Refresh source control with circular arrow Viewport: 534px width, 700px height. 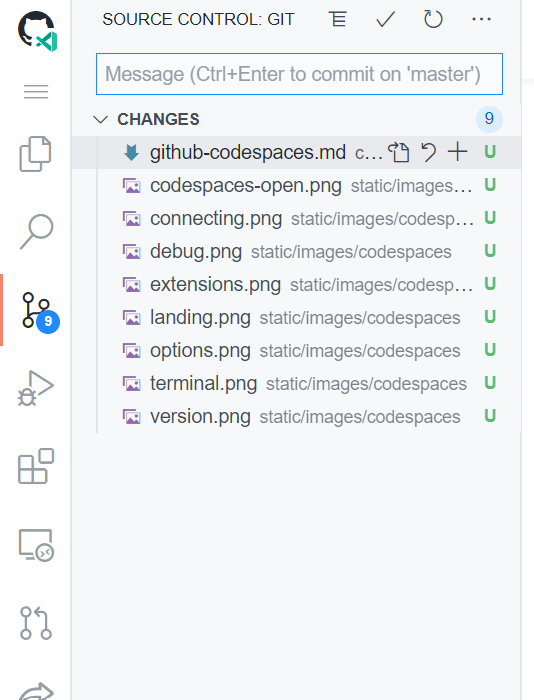[433, 19]
